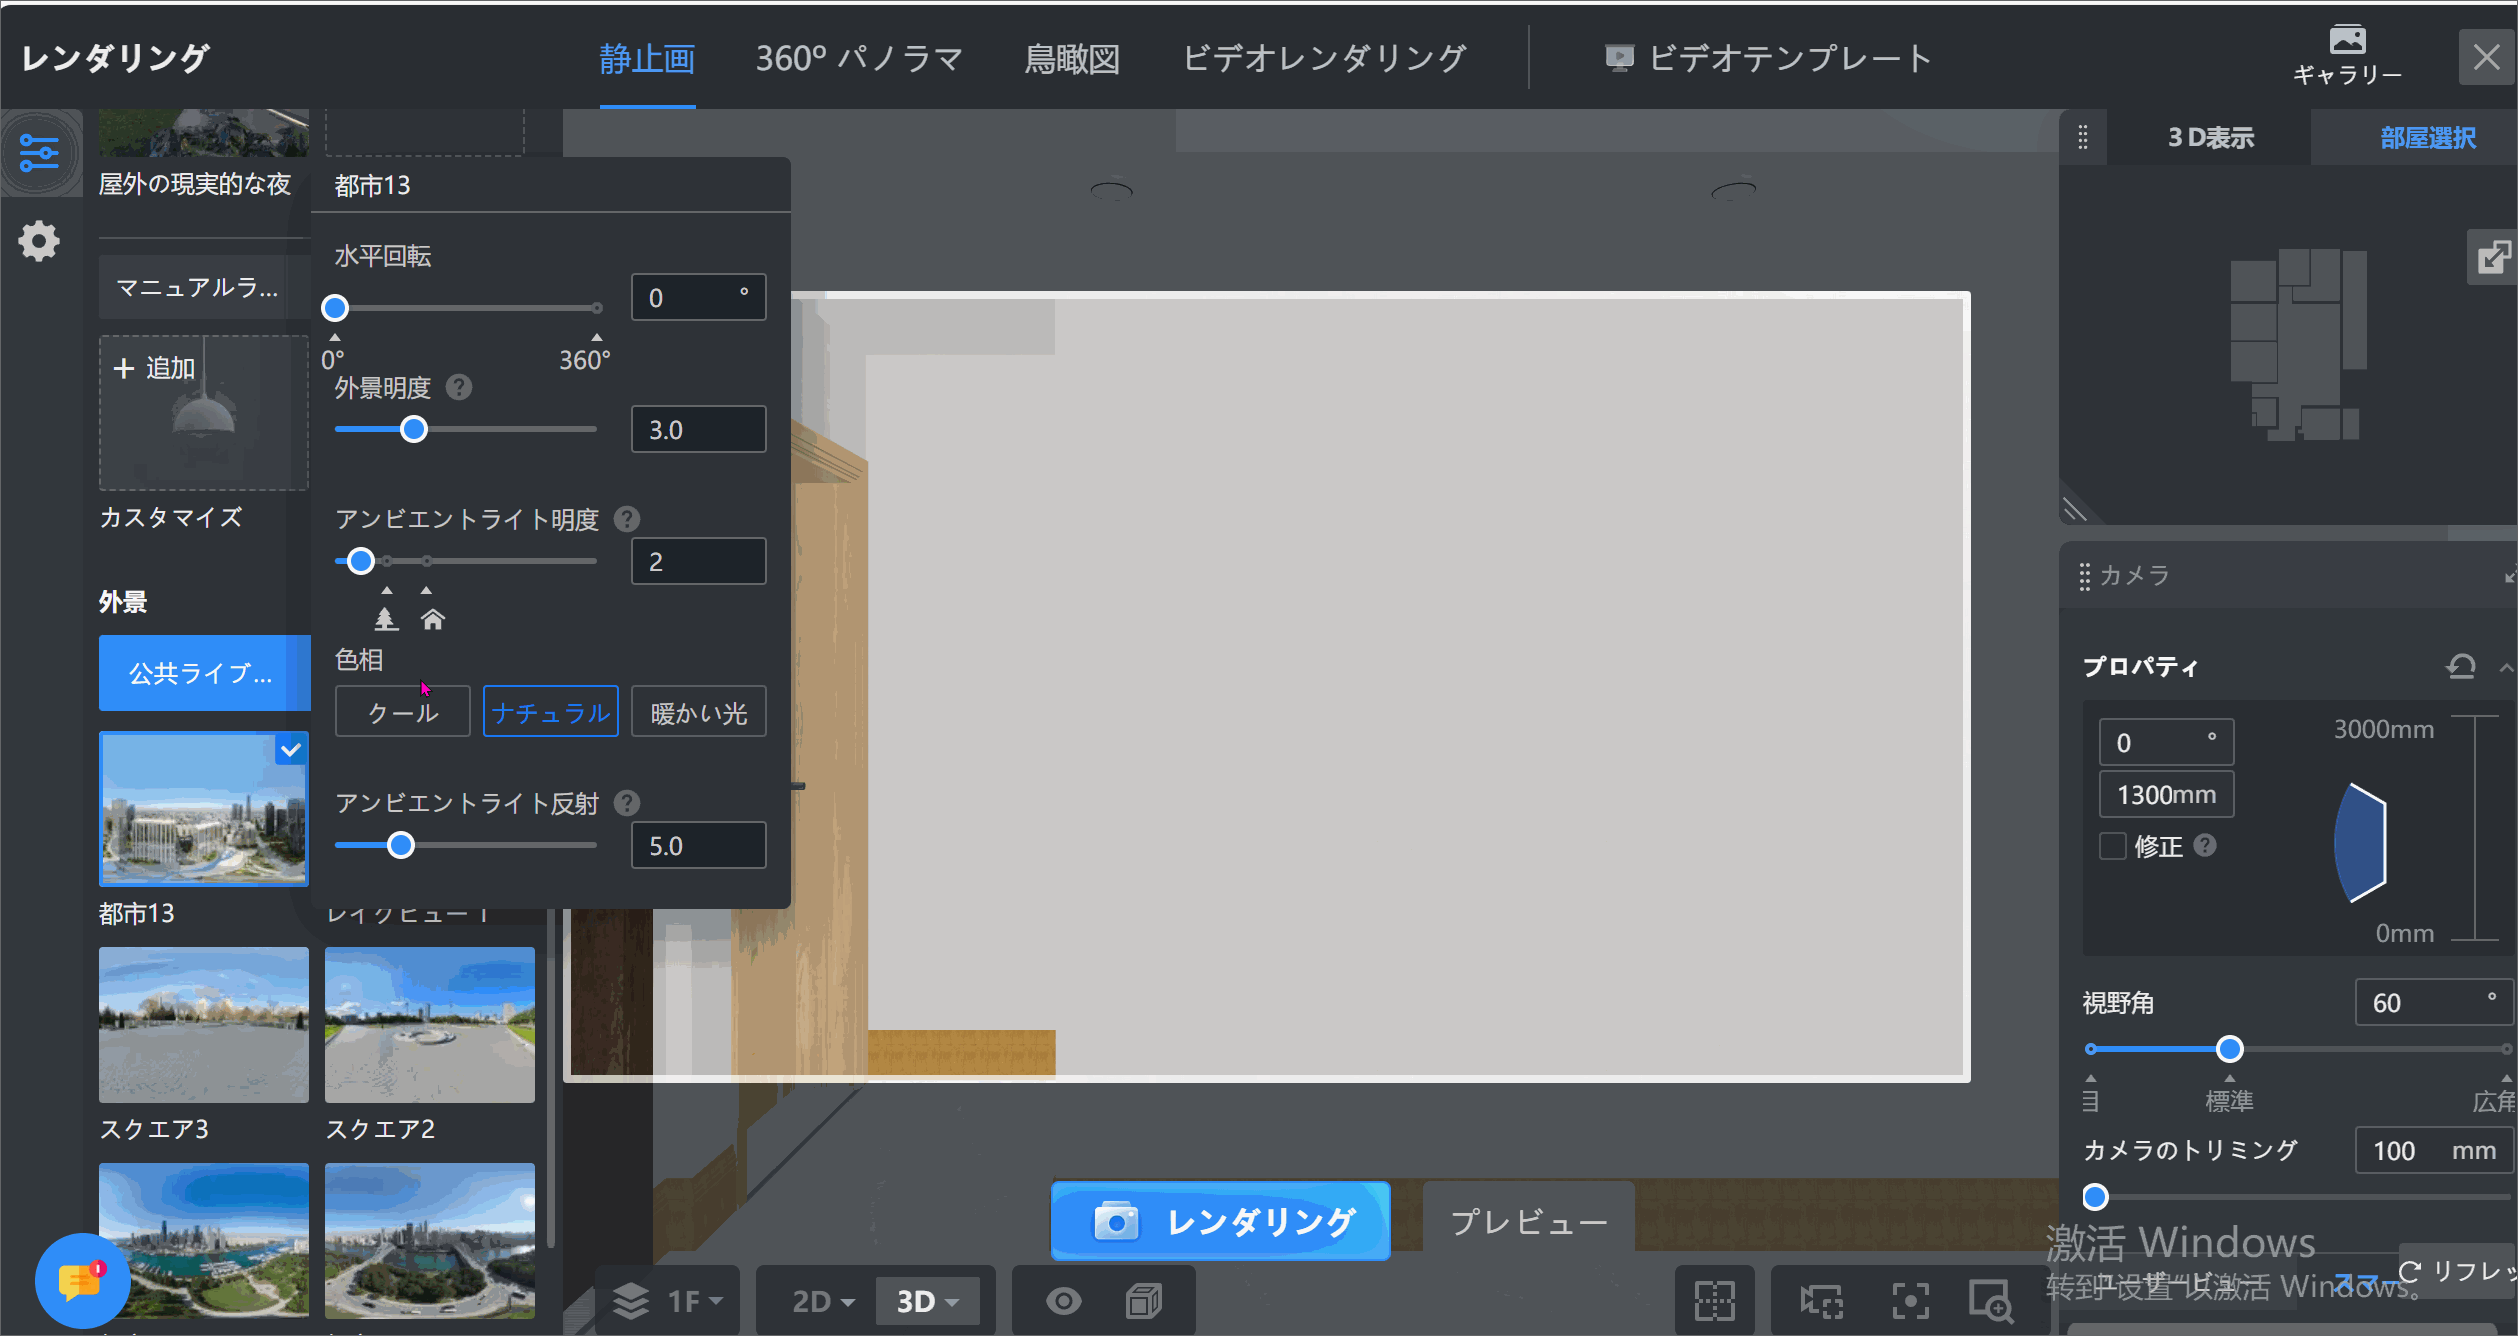Click the wireframe cube display icon
The height and width of the screenshot is (1336, 2518).
(1144, 1301)
